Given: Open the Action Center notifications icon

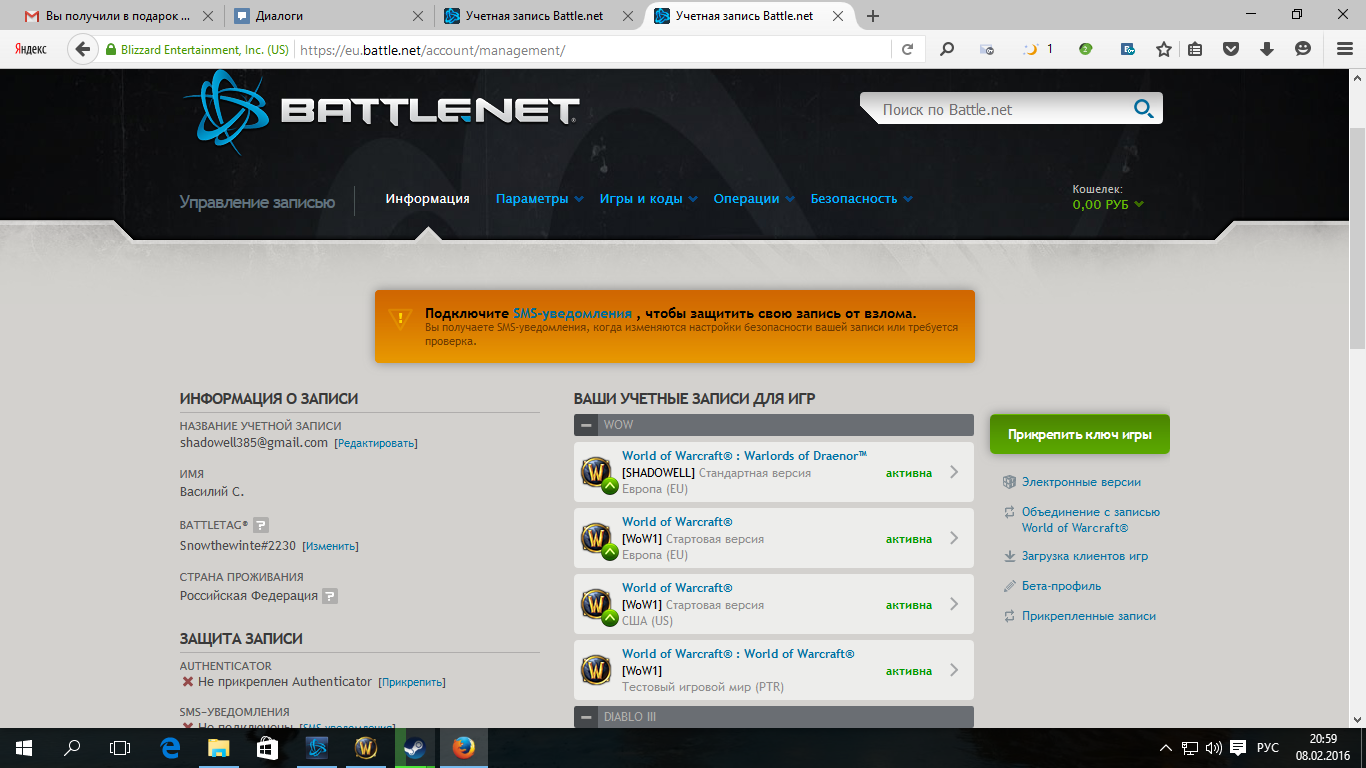Looking at the screenshot, I should (1238, 747).
